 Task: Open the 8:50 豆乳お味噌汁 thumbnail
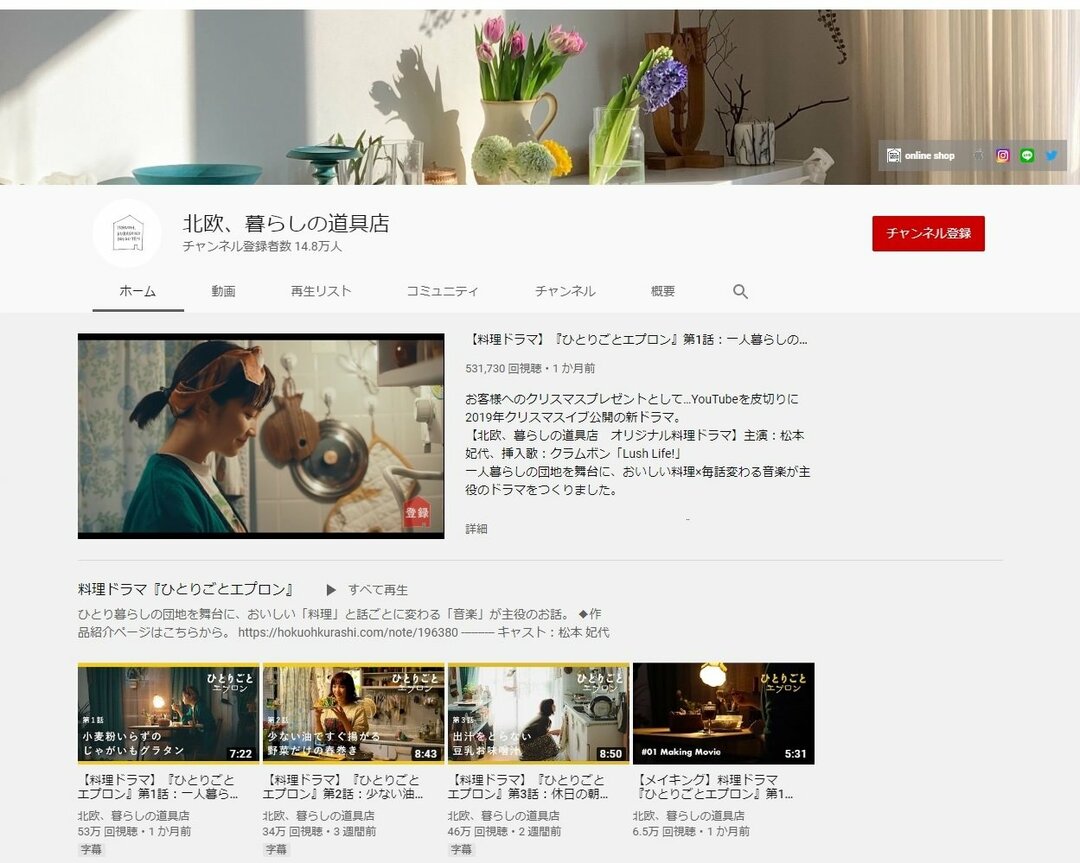[x=539, y=714]
